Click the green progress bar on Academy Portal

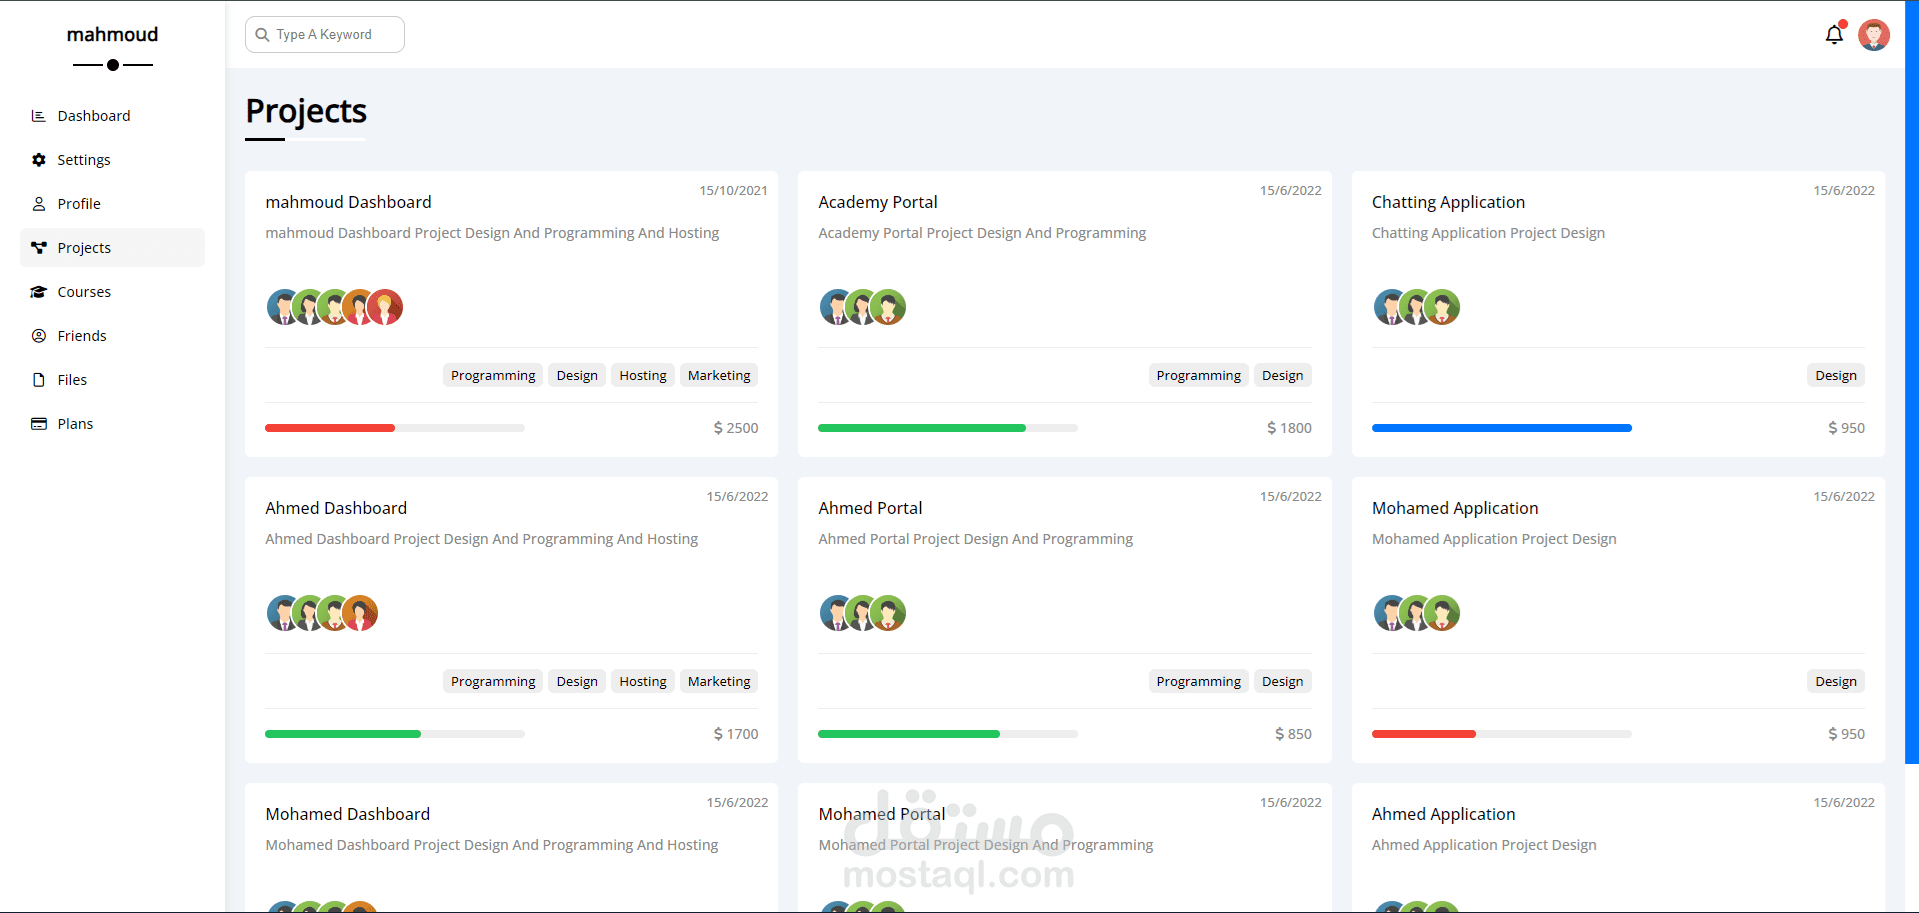click(x=922, y=428)
